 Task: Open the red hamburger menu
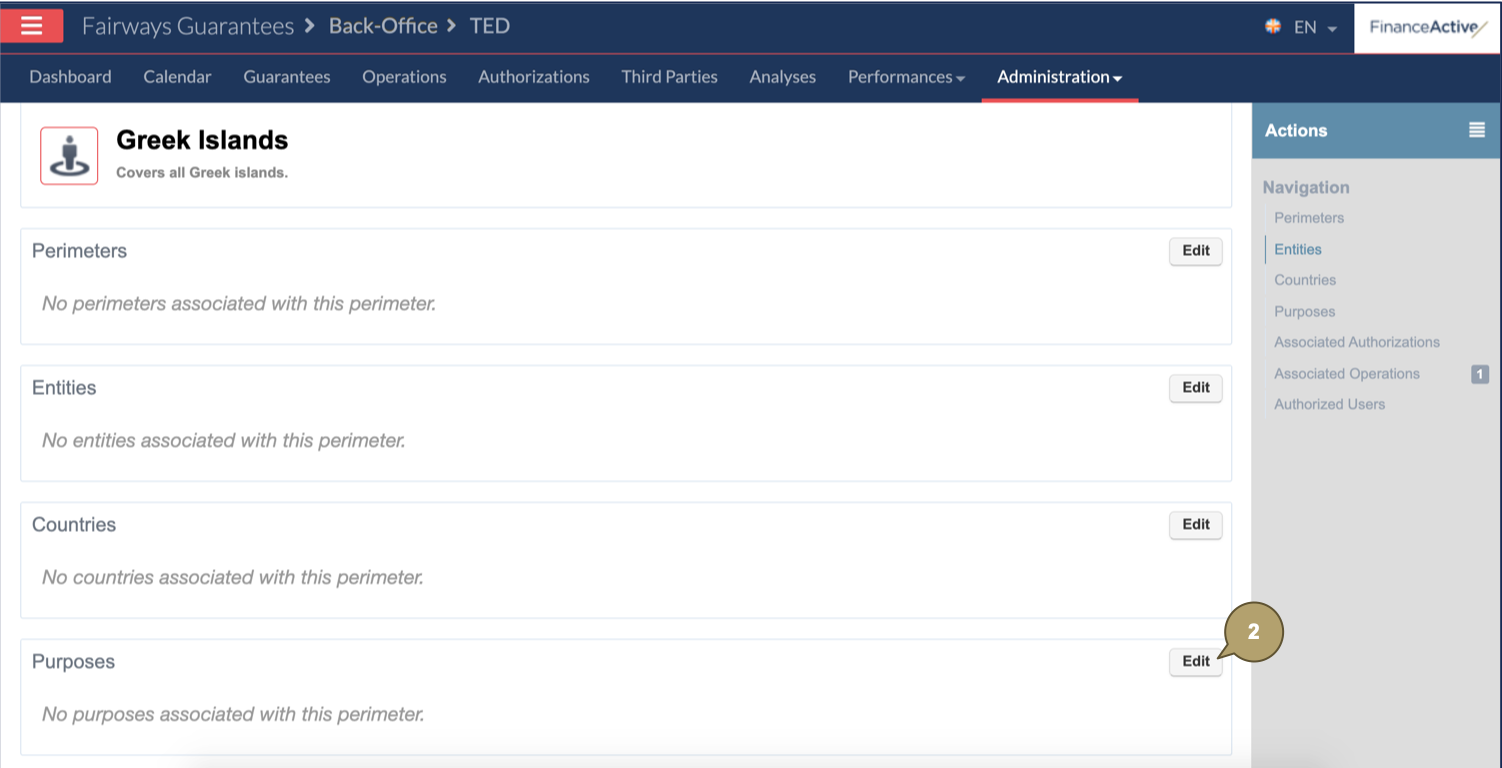click(32, 26)
